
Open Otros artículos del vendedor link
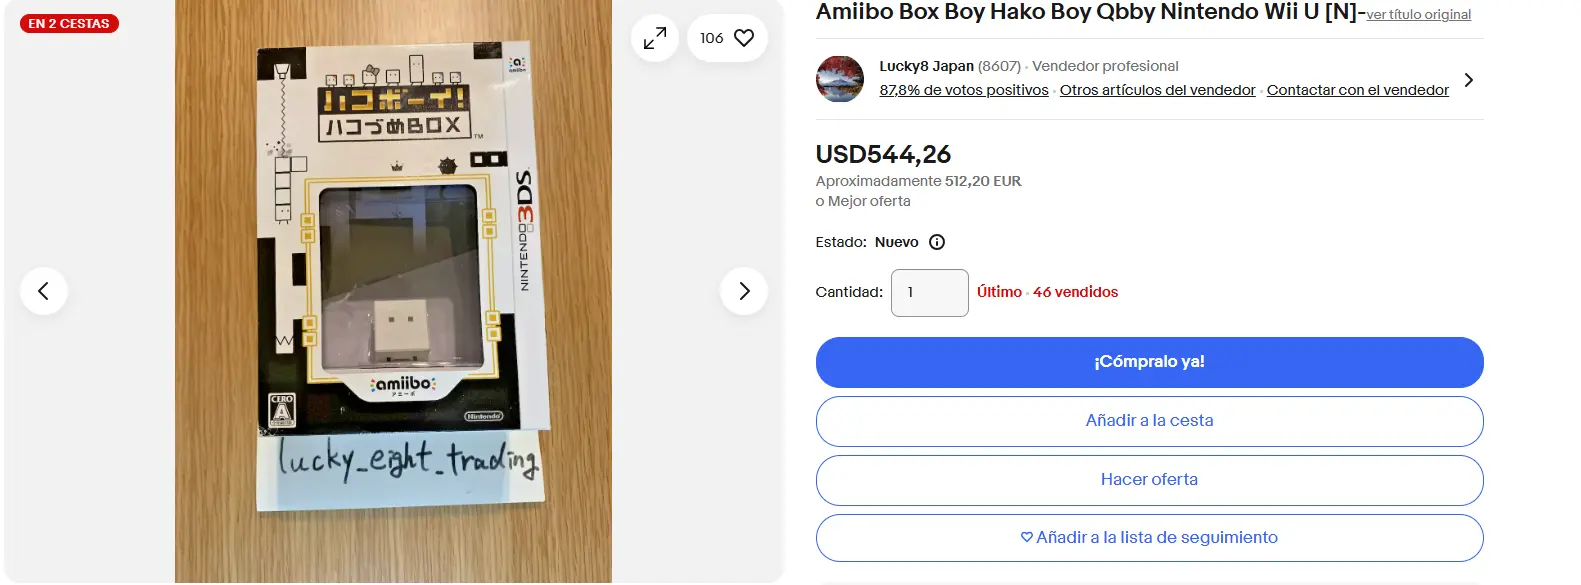tap(1157, 90)
